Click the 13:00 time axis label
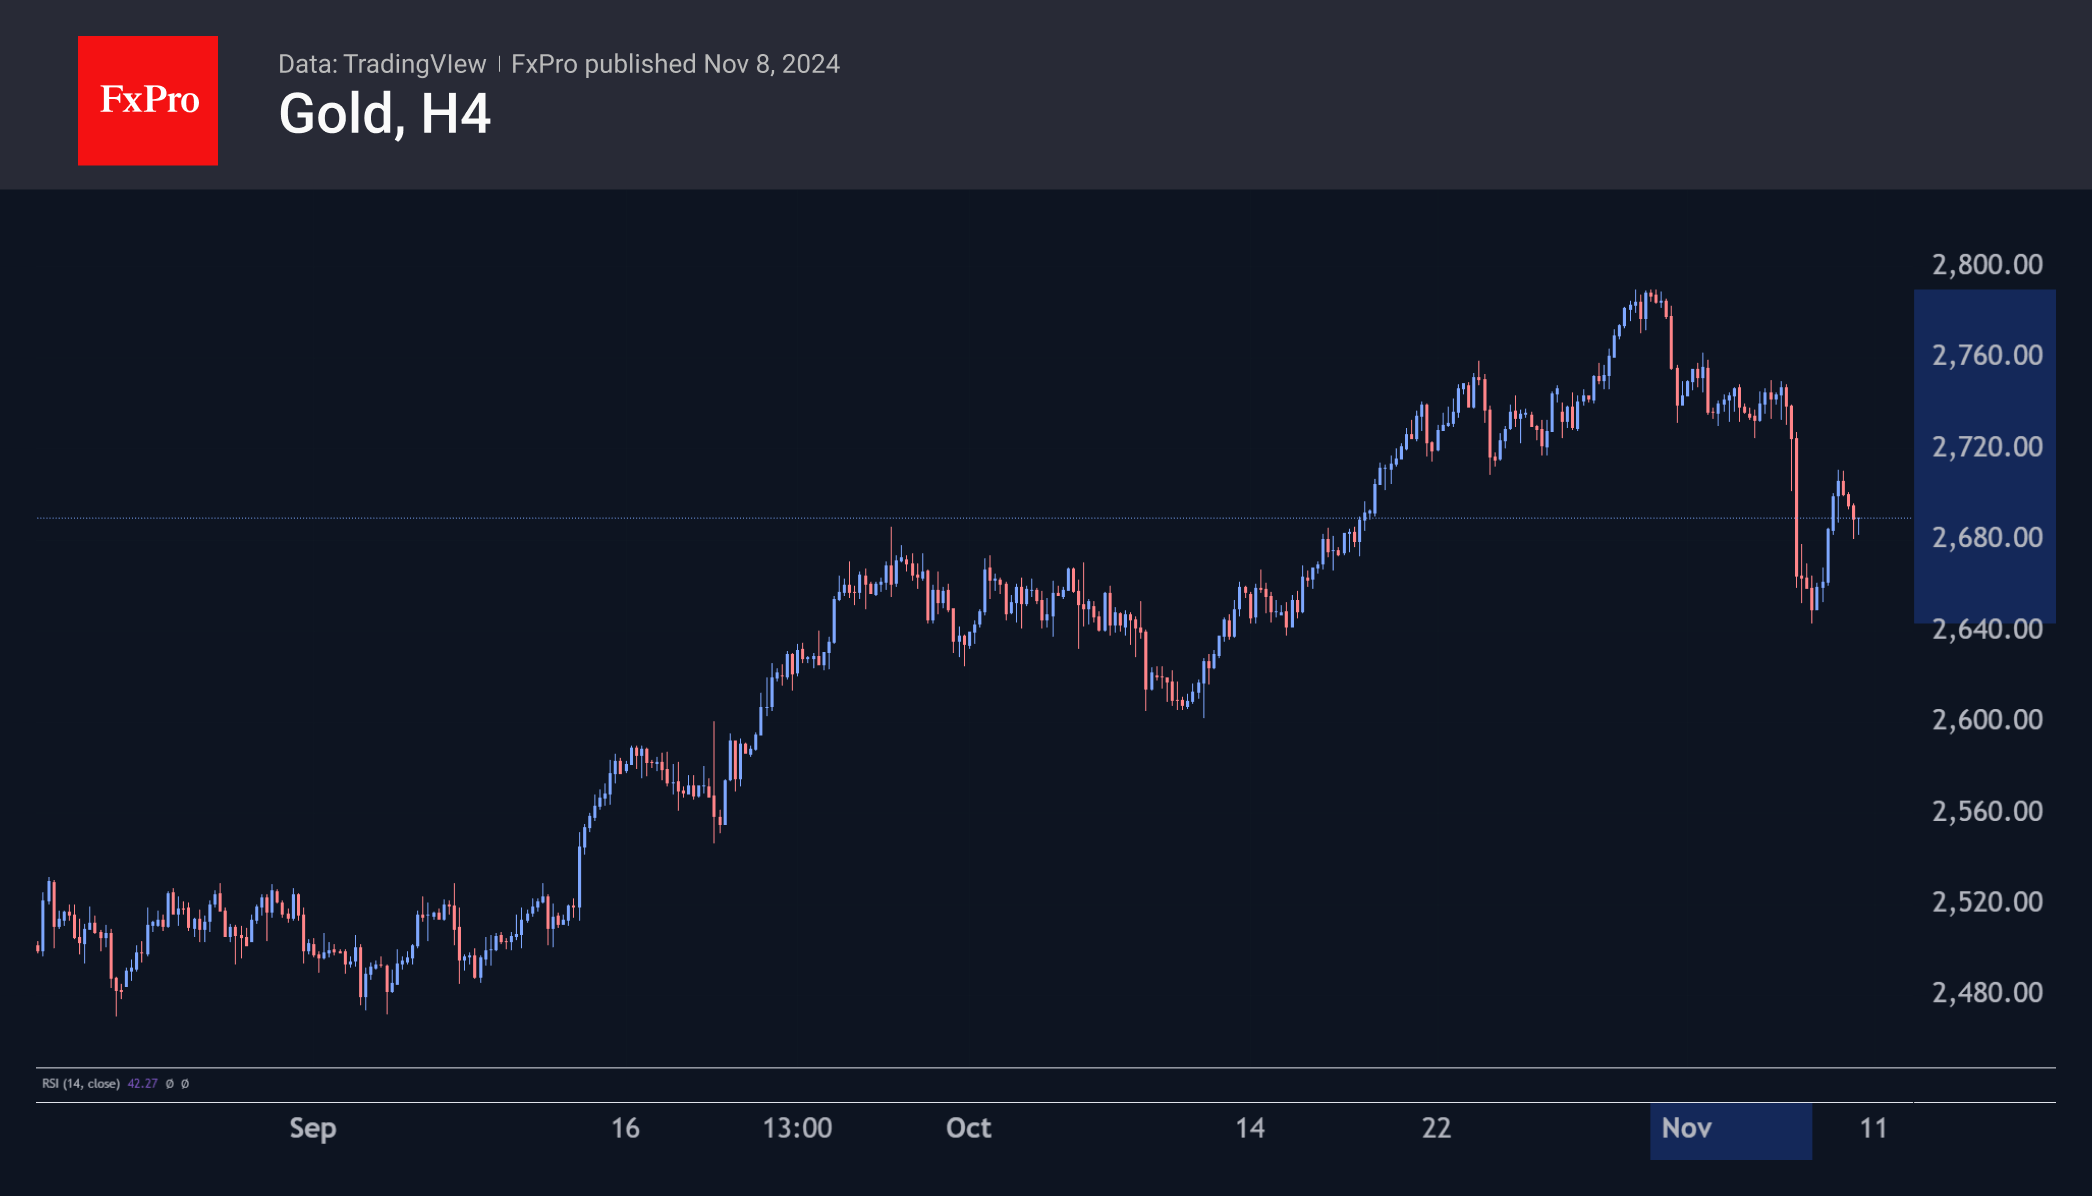Screen dimensions: 2092x1196 (x=797, y=1128)
